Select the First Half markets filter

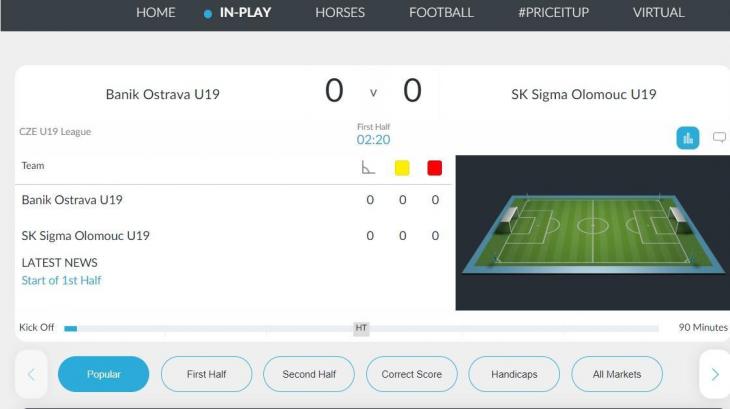tap(206, 374)
